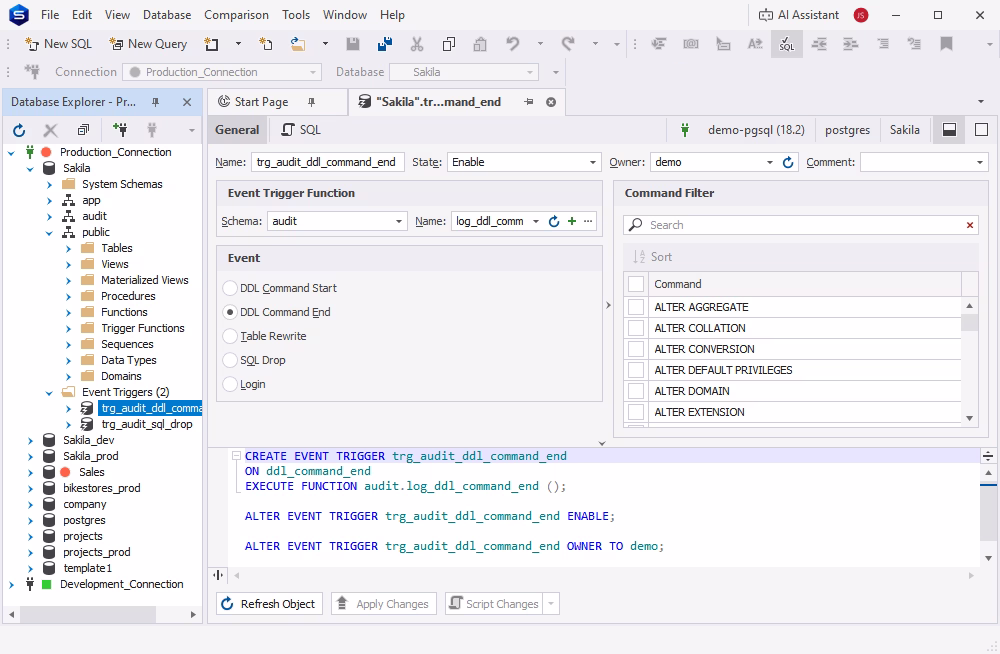The width and height of the screenshot is (1000, 654).
Task: Open the Comparison menu
Action: coord(236,15)
